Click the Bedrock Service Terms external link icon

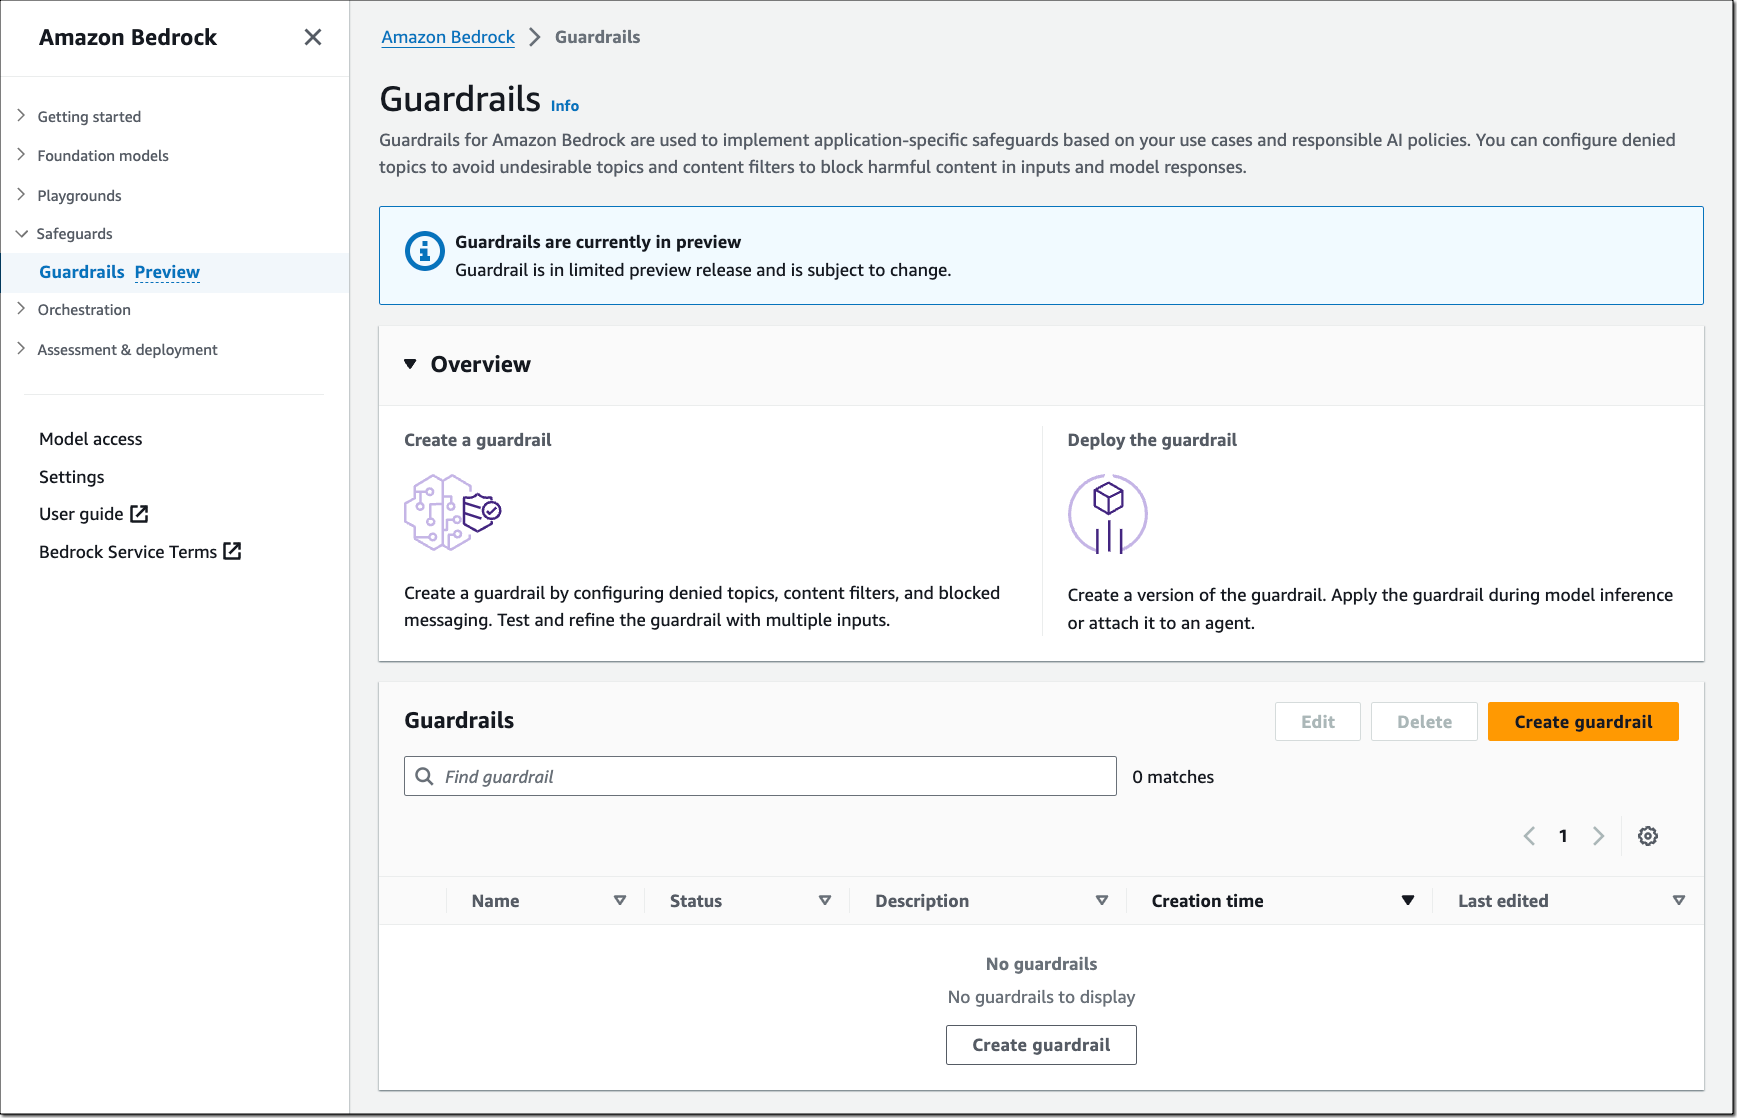[x=232, y=551]
